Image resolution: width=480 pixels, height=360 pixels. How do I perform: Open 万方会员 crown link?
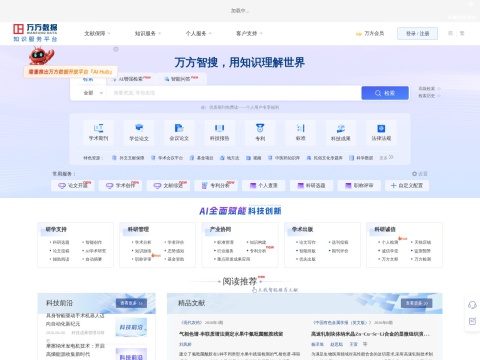click(x=370, y=33)
